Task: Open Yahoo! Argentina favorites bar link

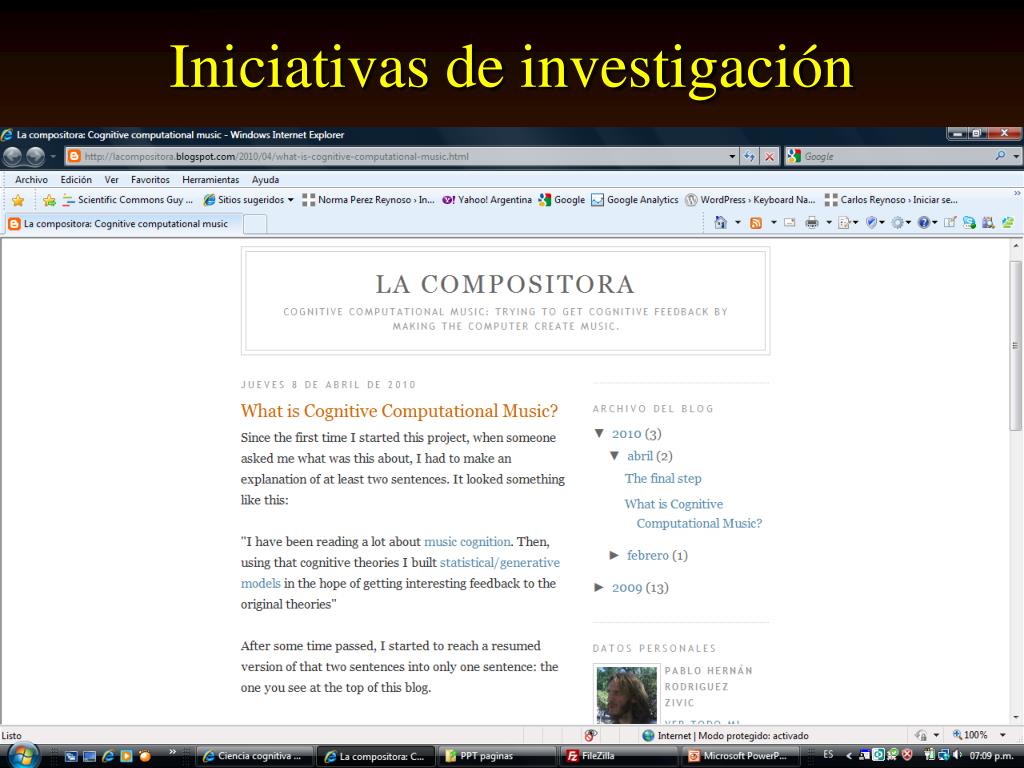Action: 487,200
